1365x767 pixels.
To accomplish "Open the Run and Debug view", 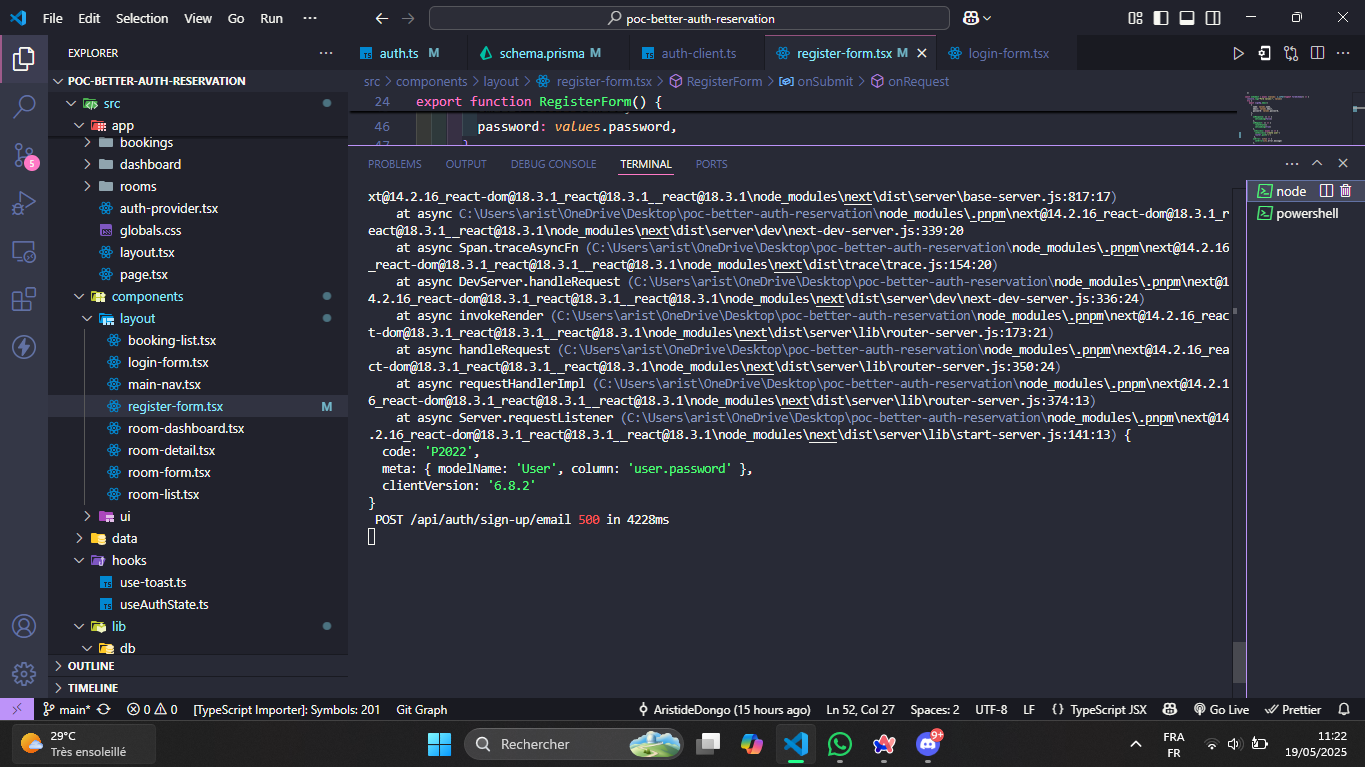I will pyautogui.click(x=24, y=204).
